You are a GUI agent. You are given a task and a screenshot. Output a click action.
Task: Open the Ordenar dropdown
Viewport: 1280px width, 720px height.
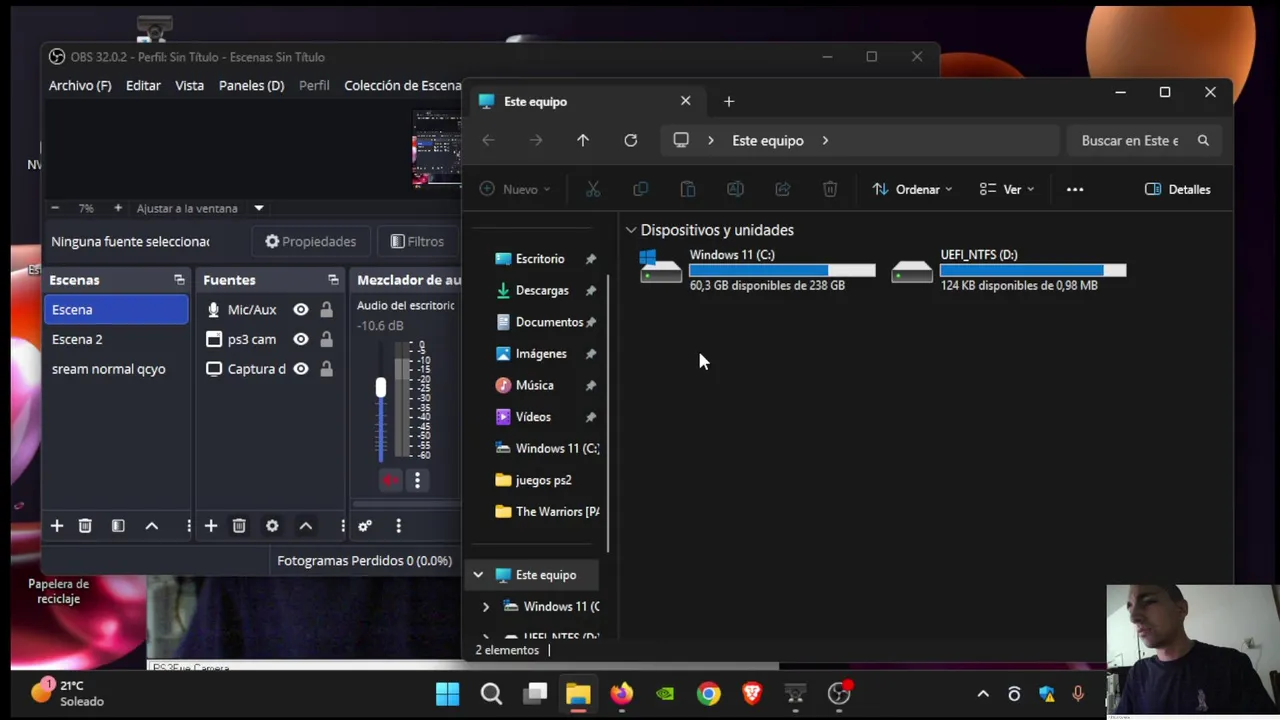(x=912, y=189)
